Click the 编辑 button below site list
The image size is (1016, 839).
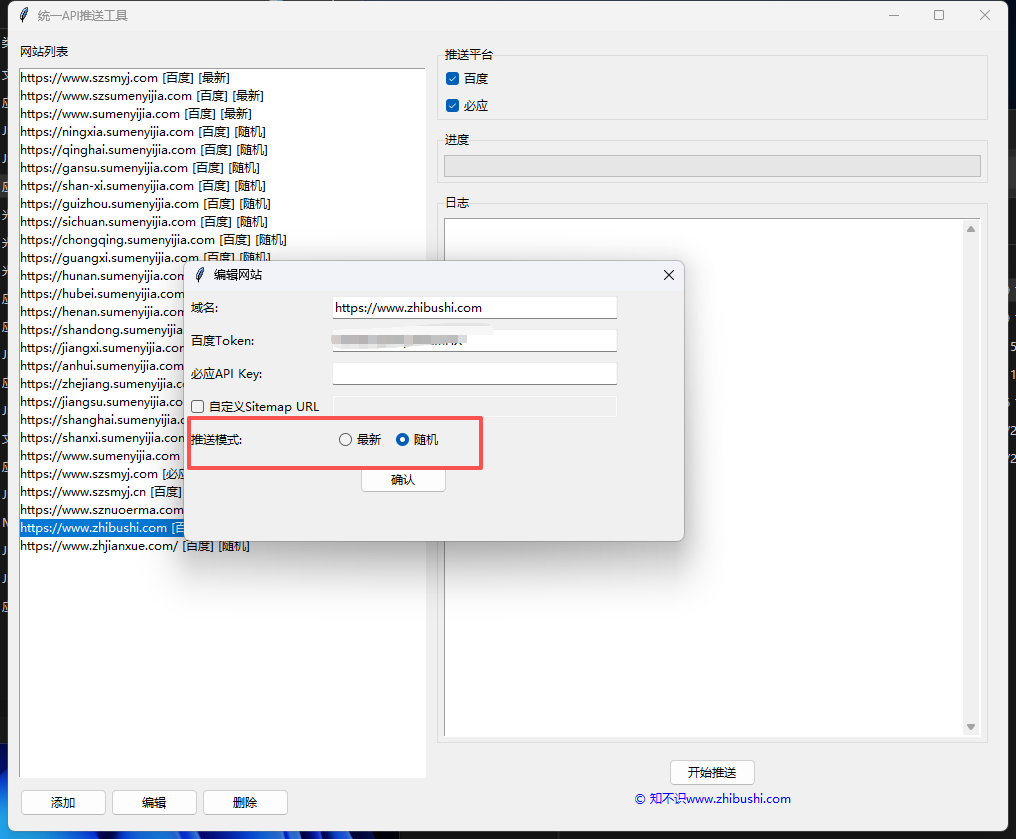(154, 802)
